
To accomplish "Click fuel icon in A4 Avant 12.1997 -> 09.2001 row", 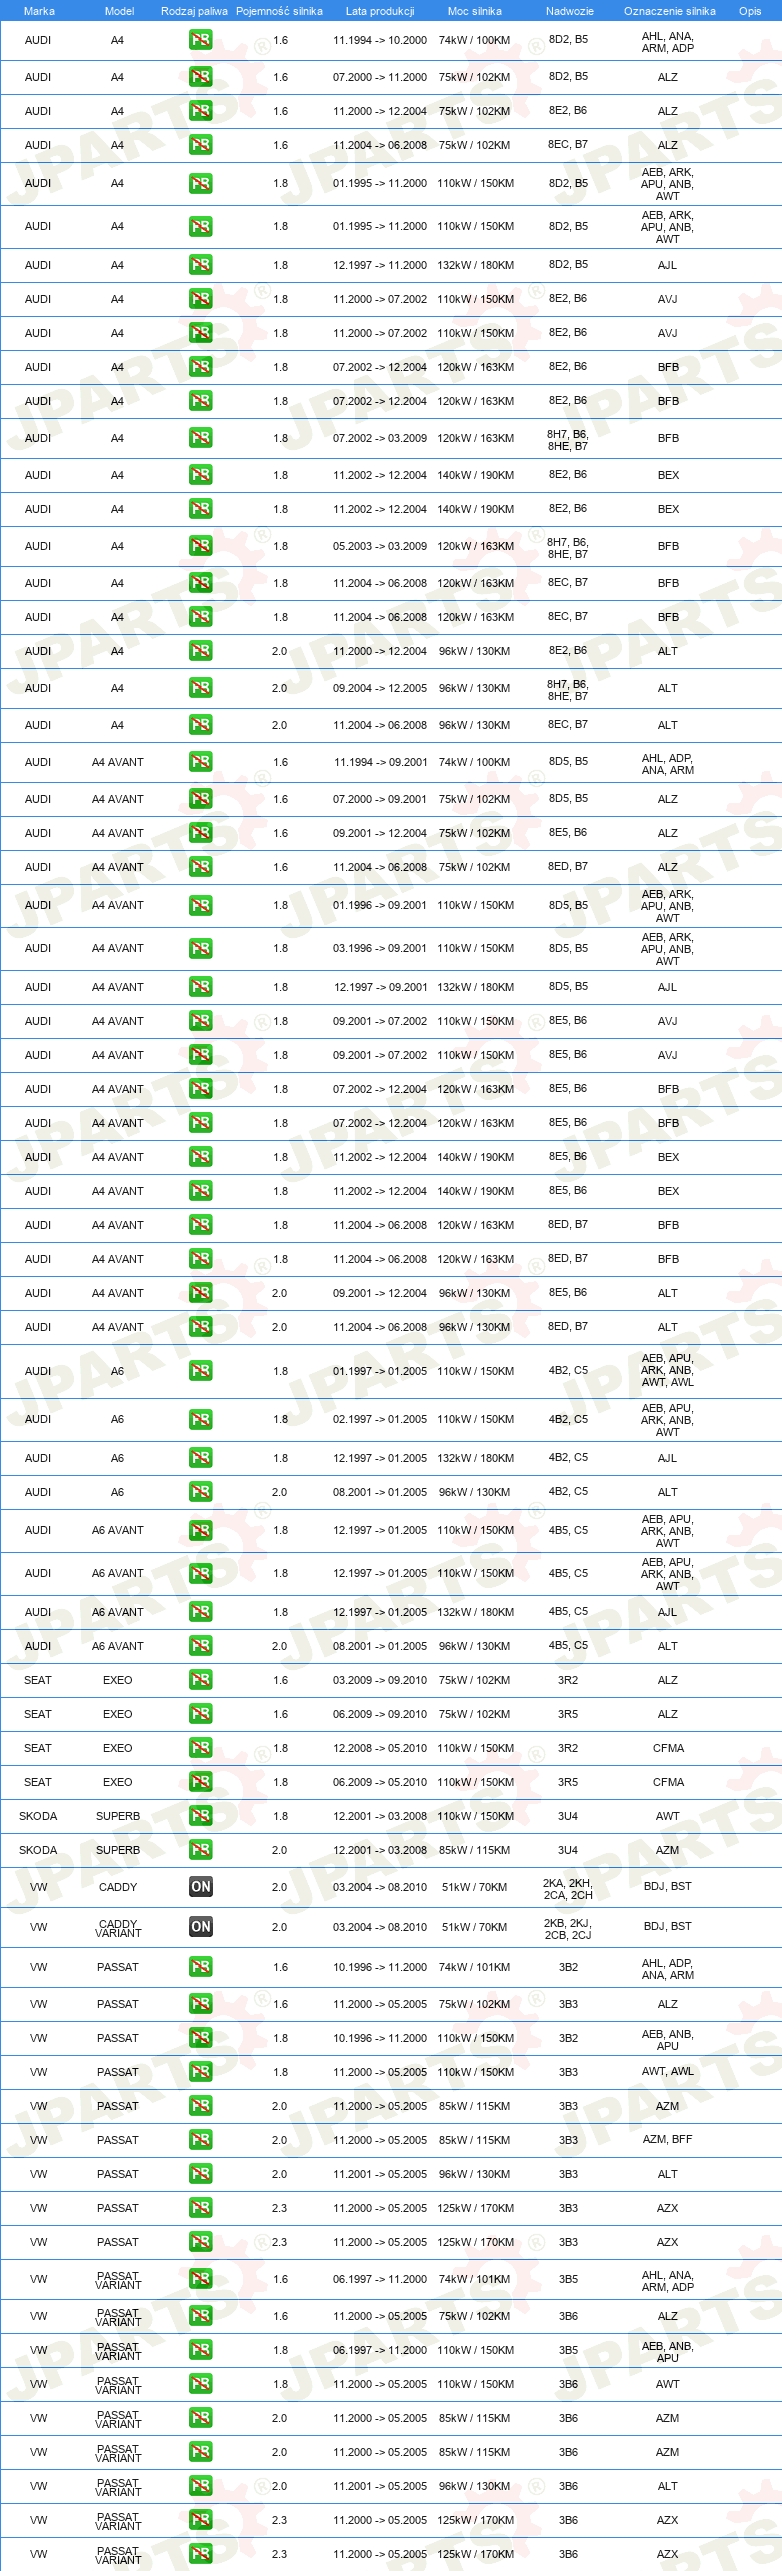I will [x=200, y=987].
